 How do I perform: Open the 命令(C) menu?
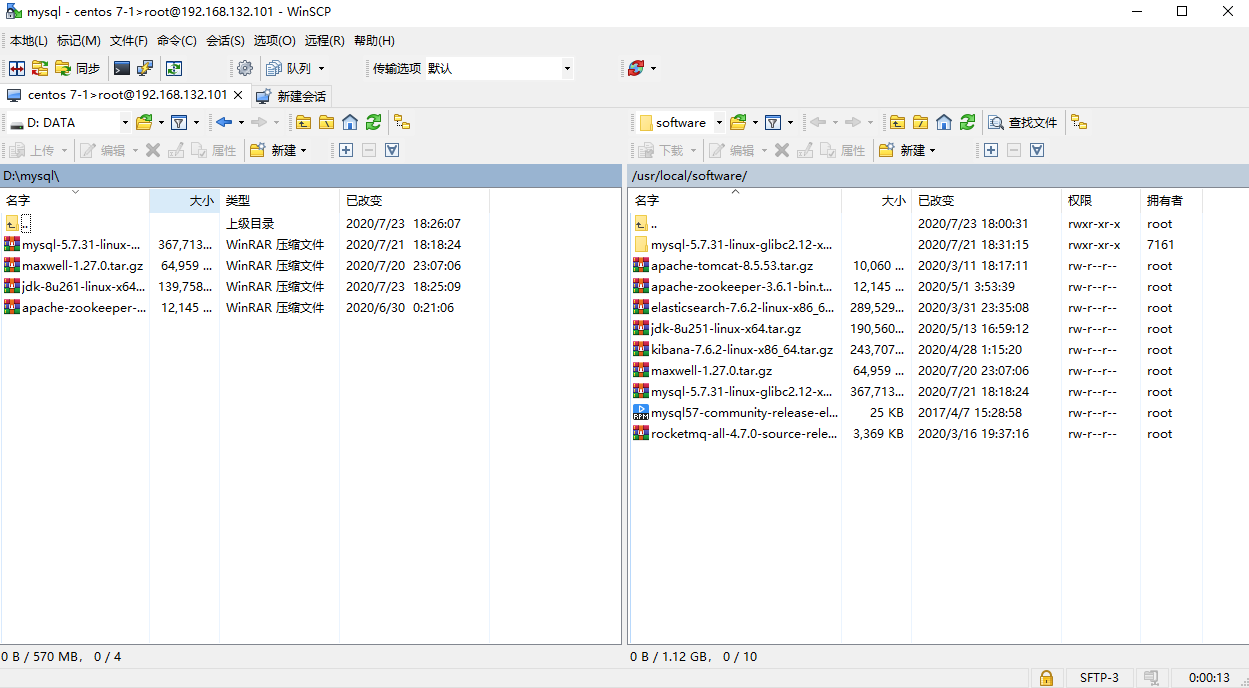coord(177,41)
